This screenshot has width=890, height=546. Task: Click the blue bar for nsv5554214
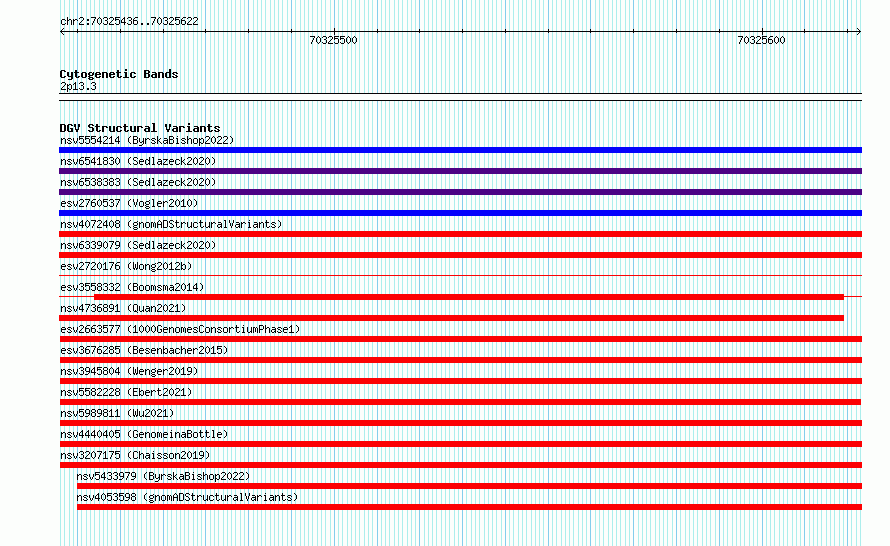(x=460, y=150)
